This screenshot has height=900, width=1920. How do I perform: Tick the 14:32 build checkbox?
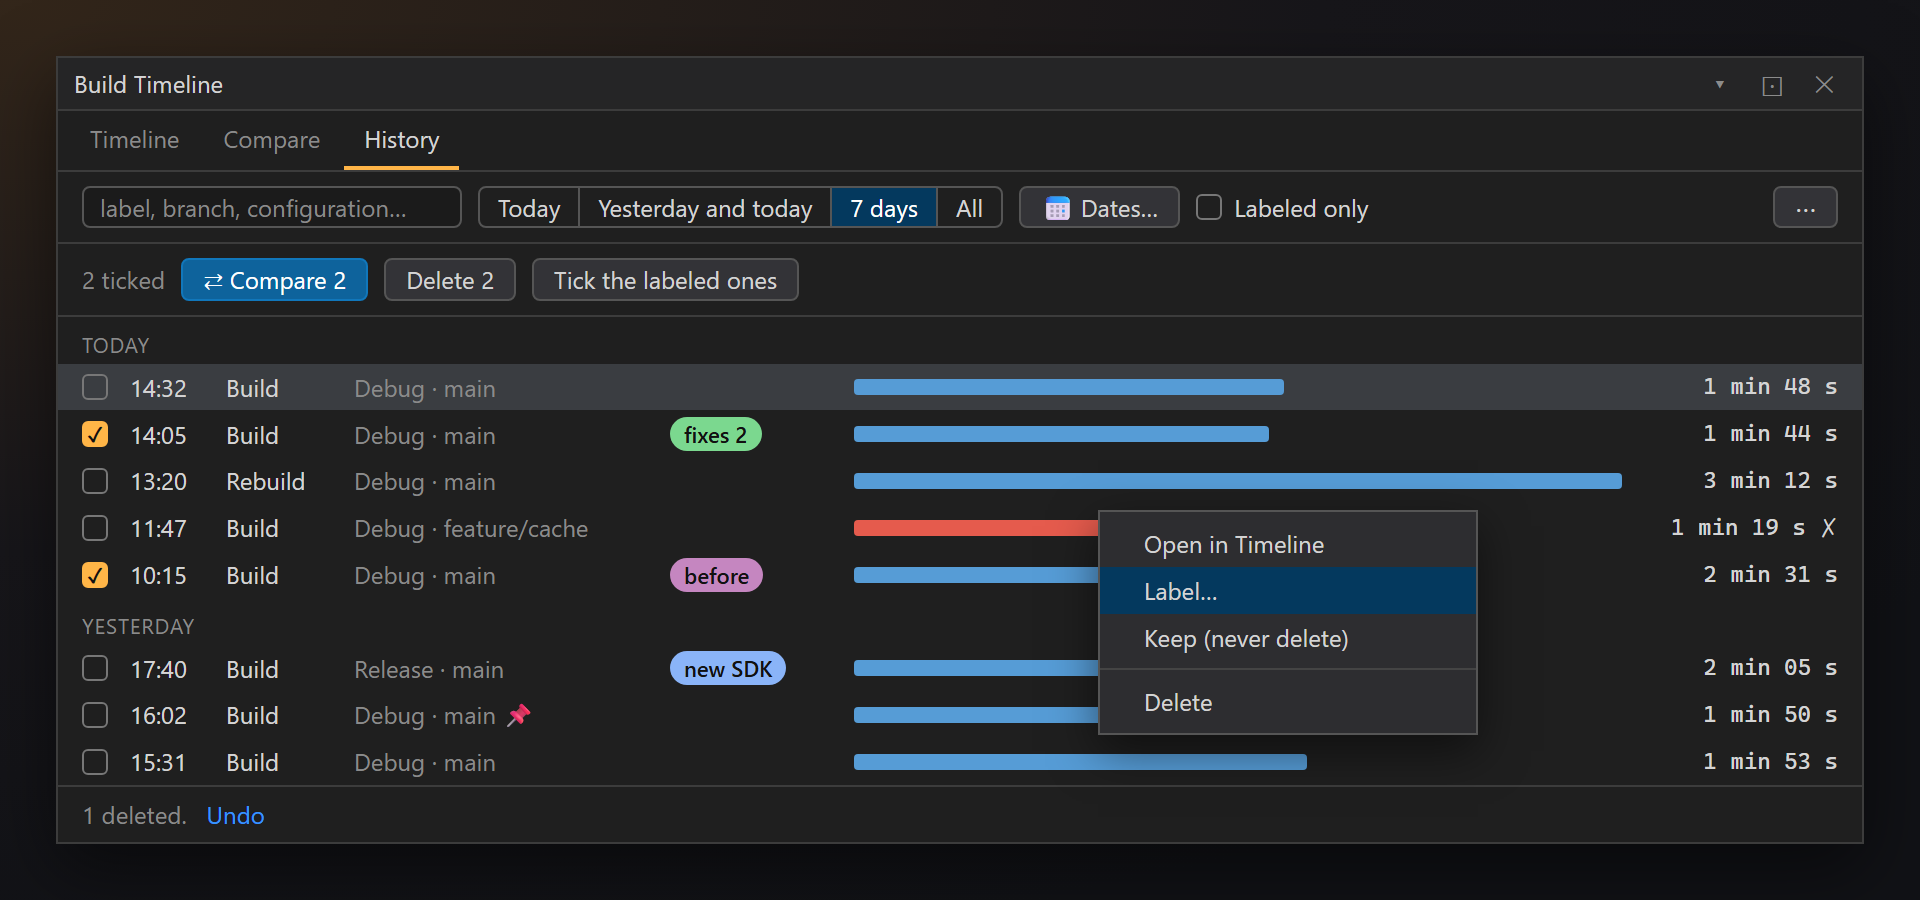[x=95, y=387]
